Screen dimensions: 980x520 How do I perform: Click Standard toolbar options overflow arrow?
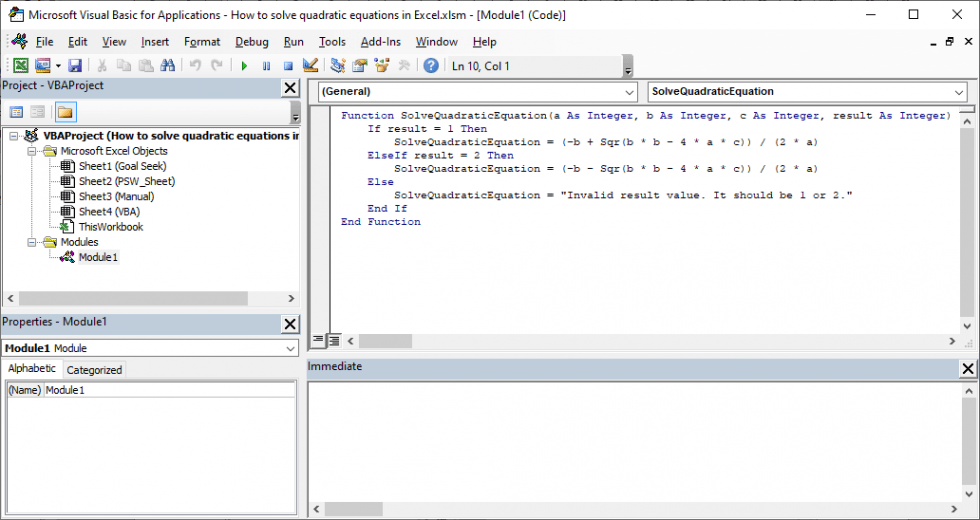coord(628,68)
